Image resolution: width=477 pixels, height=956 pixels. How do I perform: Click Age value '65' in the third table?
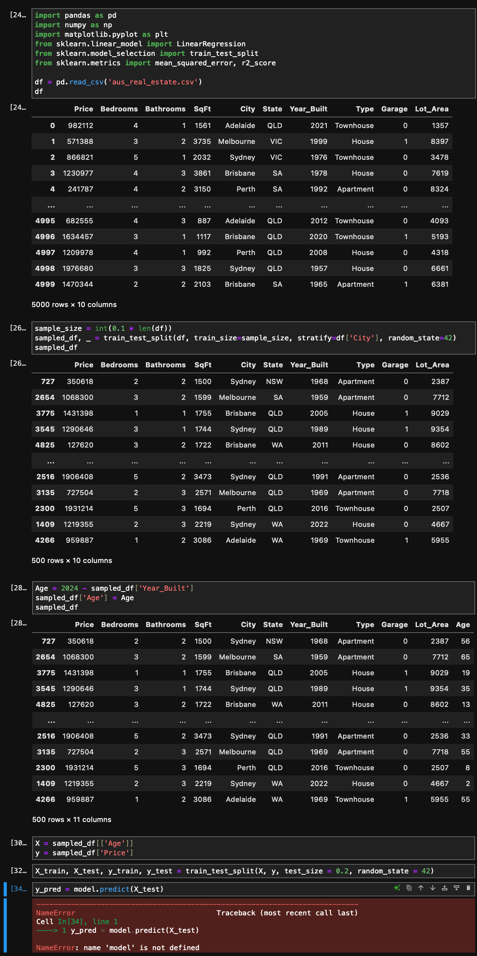pos(465,657)
